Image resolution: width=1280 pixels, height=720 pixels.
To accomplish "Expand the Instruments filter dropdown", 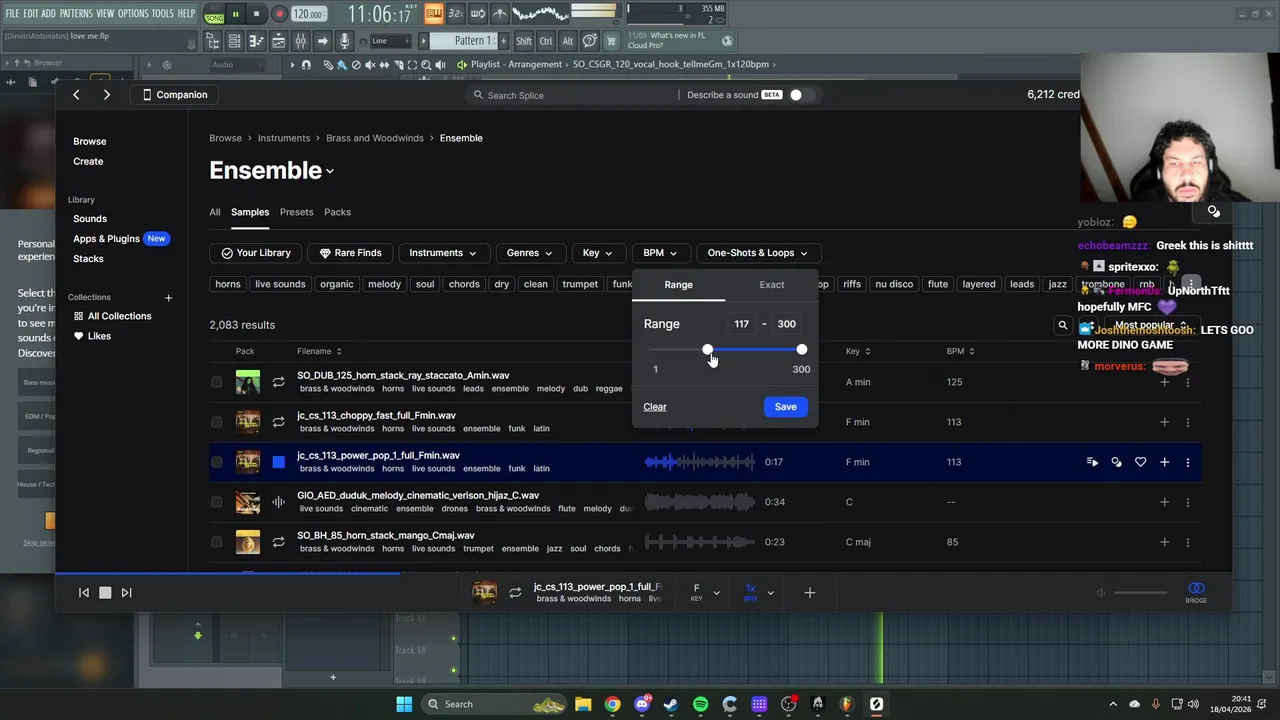I will point(443,253).
